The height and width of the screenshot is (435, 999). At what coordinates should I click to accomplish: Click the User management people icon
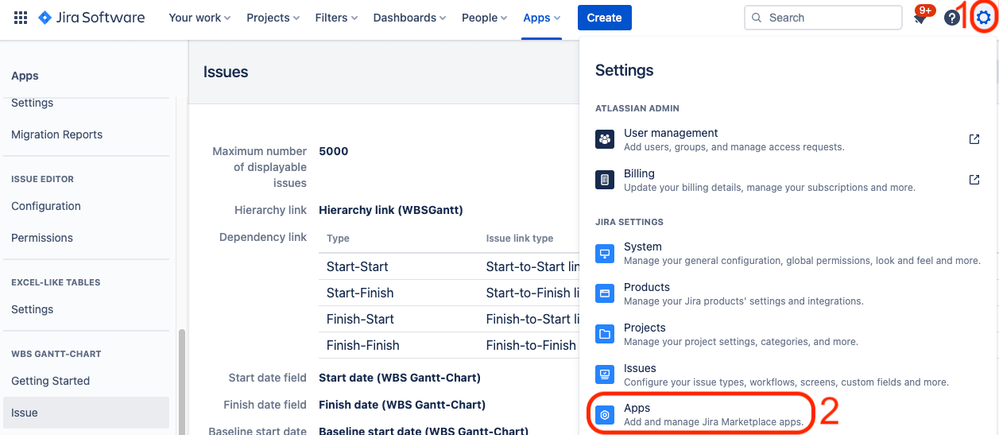(604, 139)
